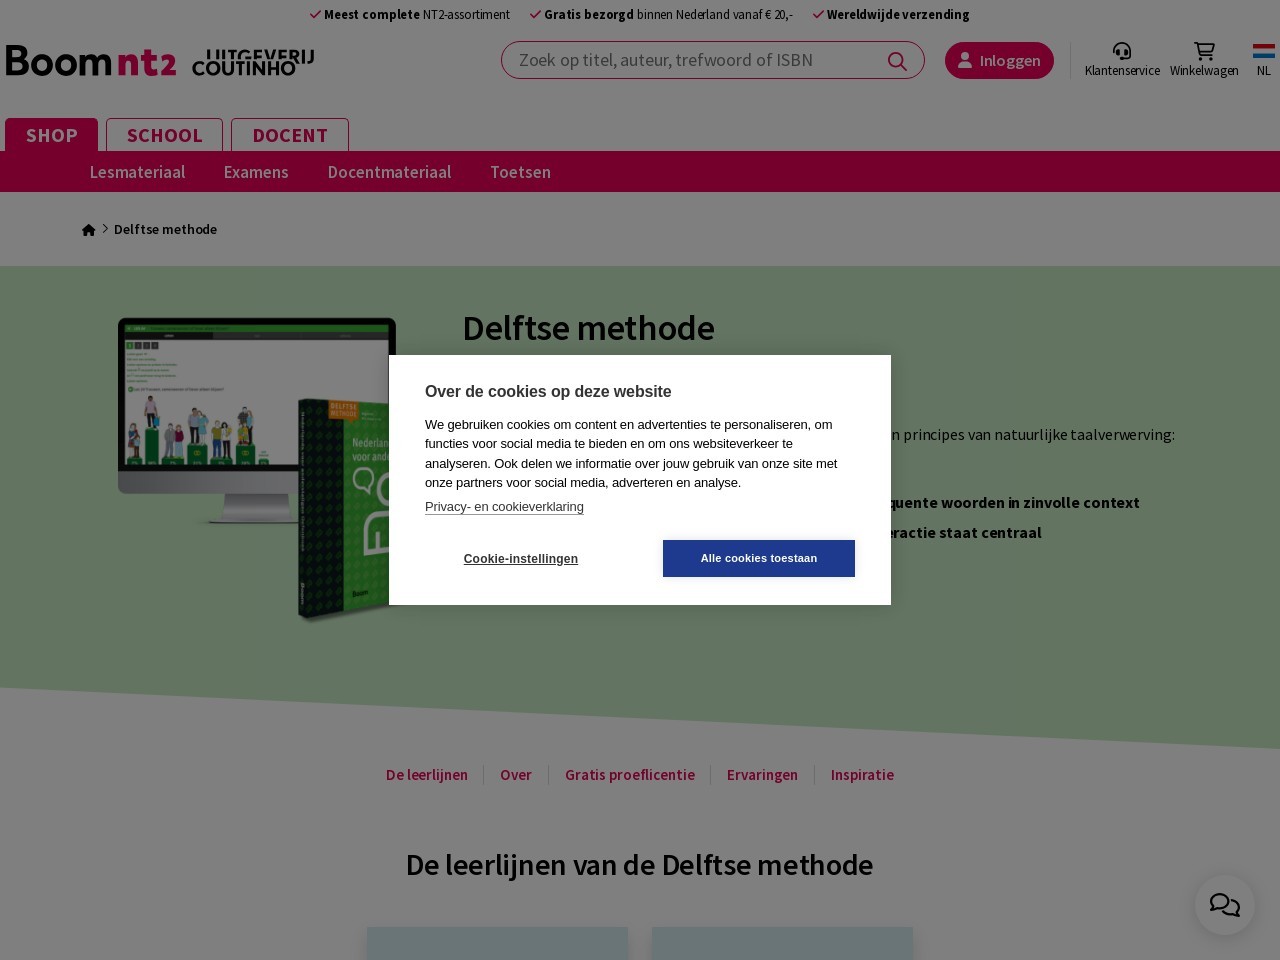Click 'Gratis bezorgd' shipping text
Viewport: 1280px width, 960px height.
[x=589, y=15]
